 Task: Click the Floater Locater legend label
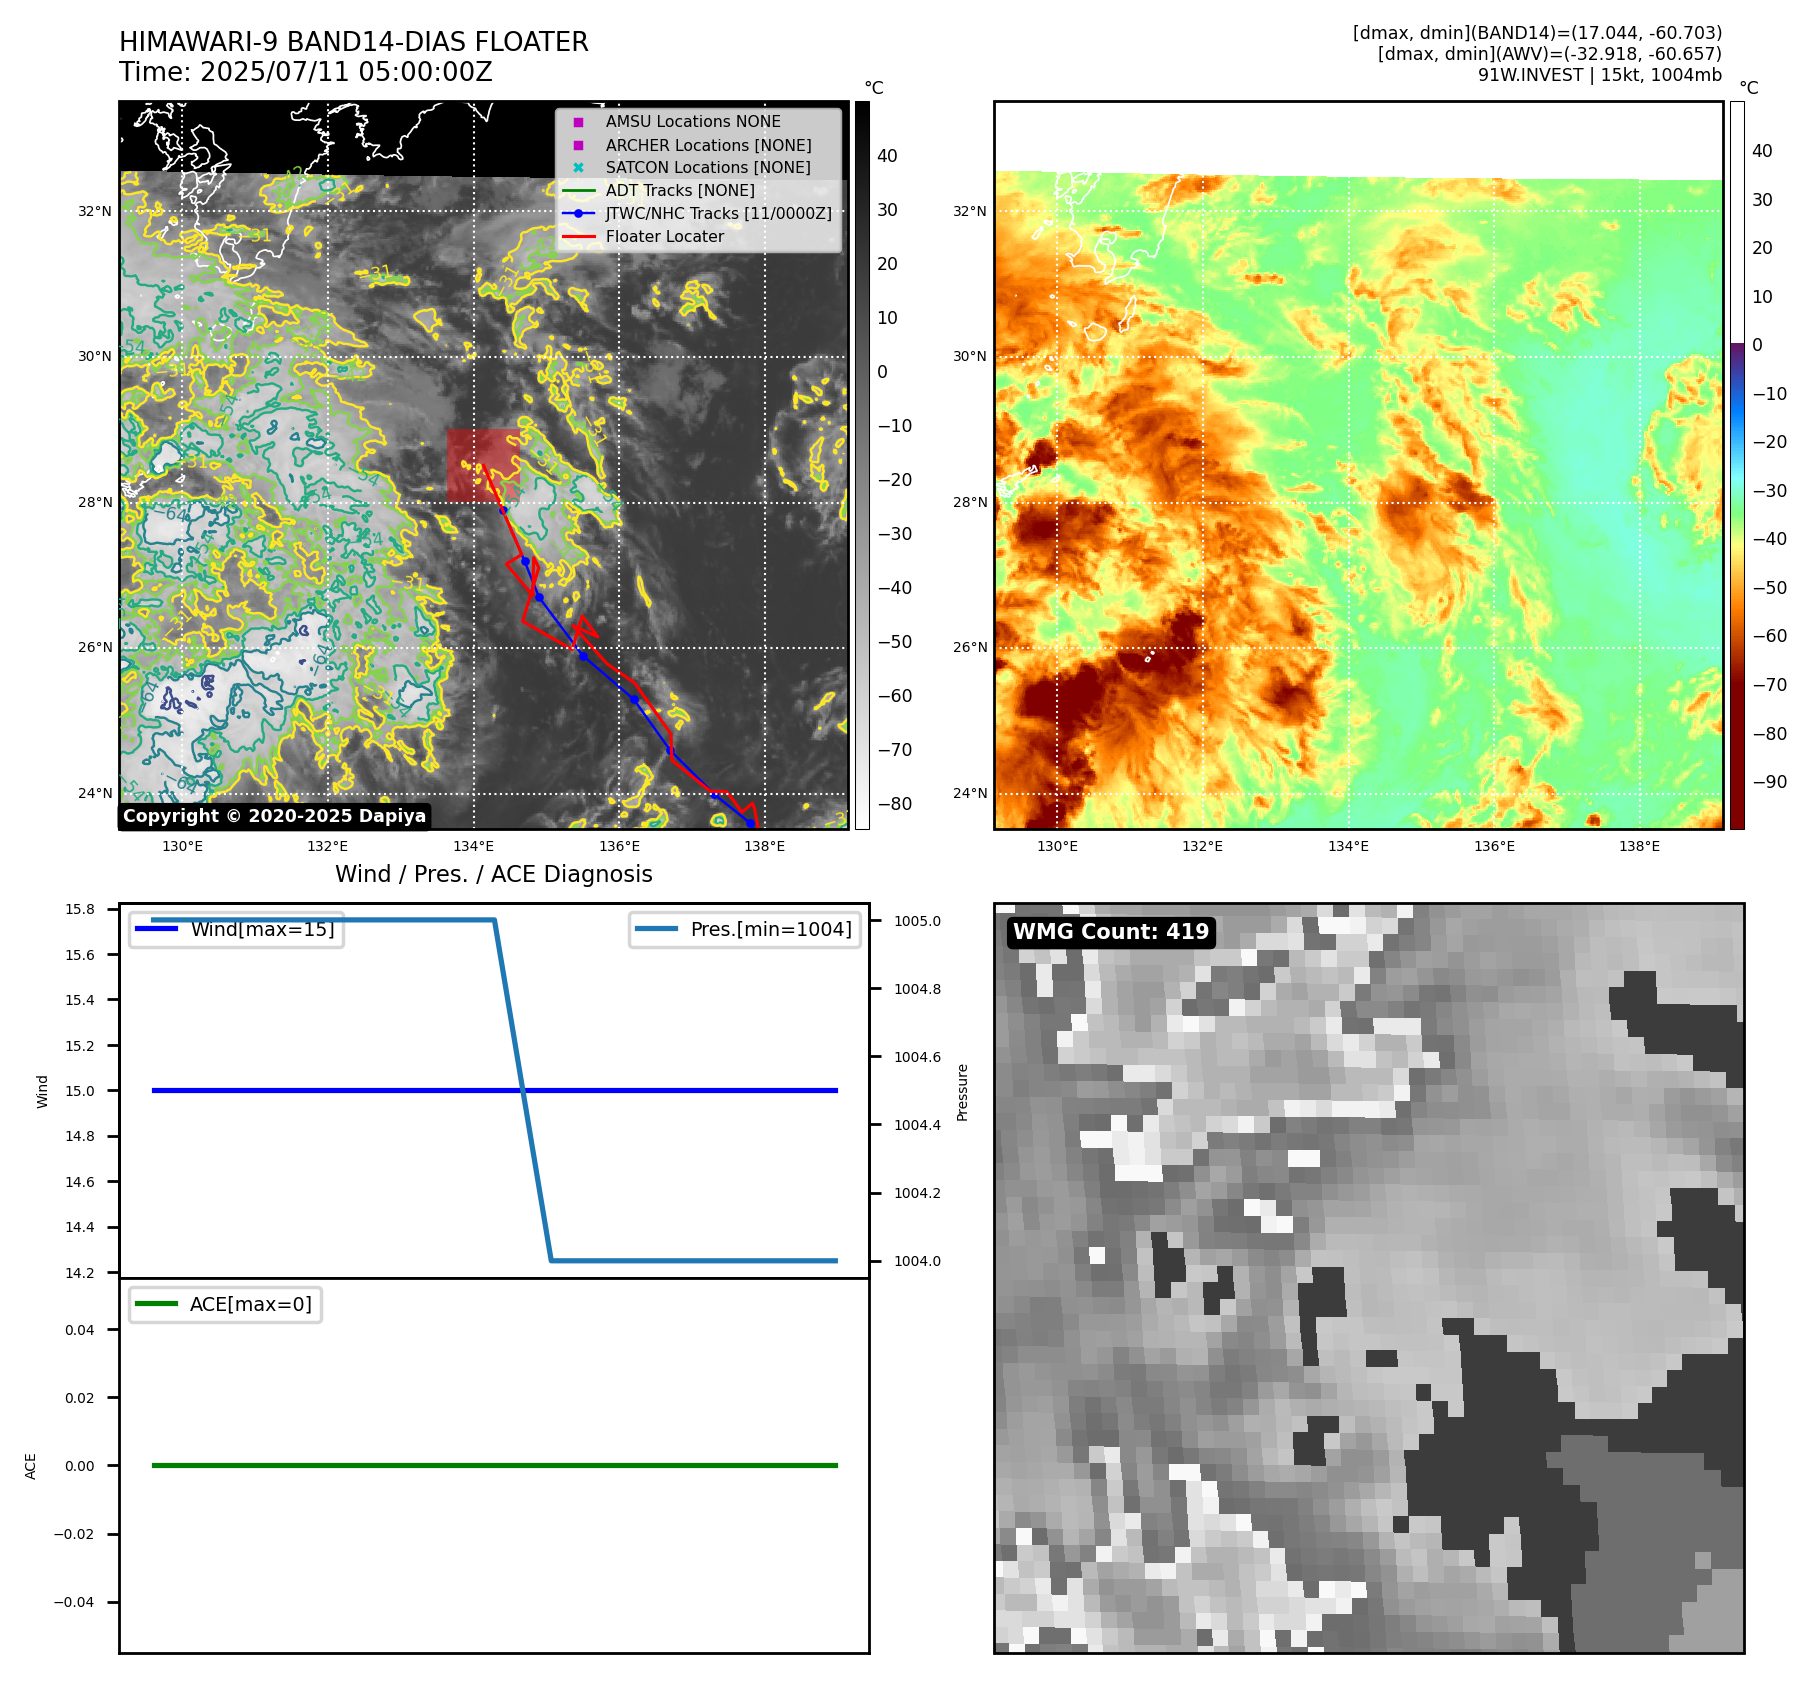click(x=665, y=237)
